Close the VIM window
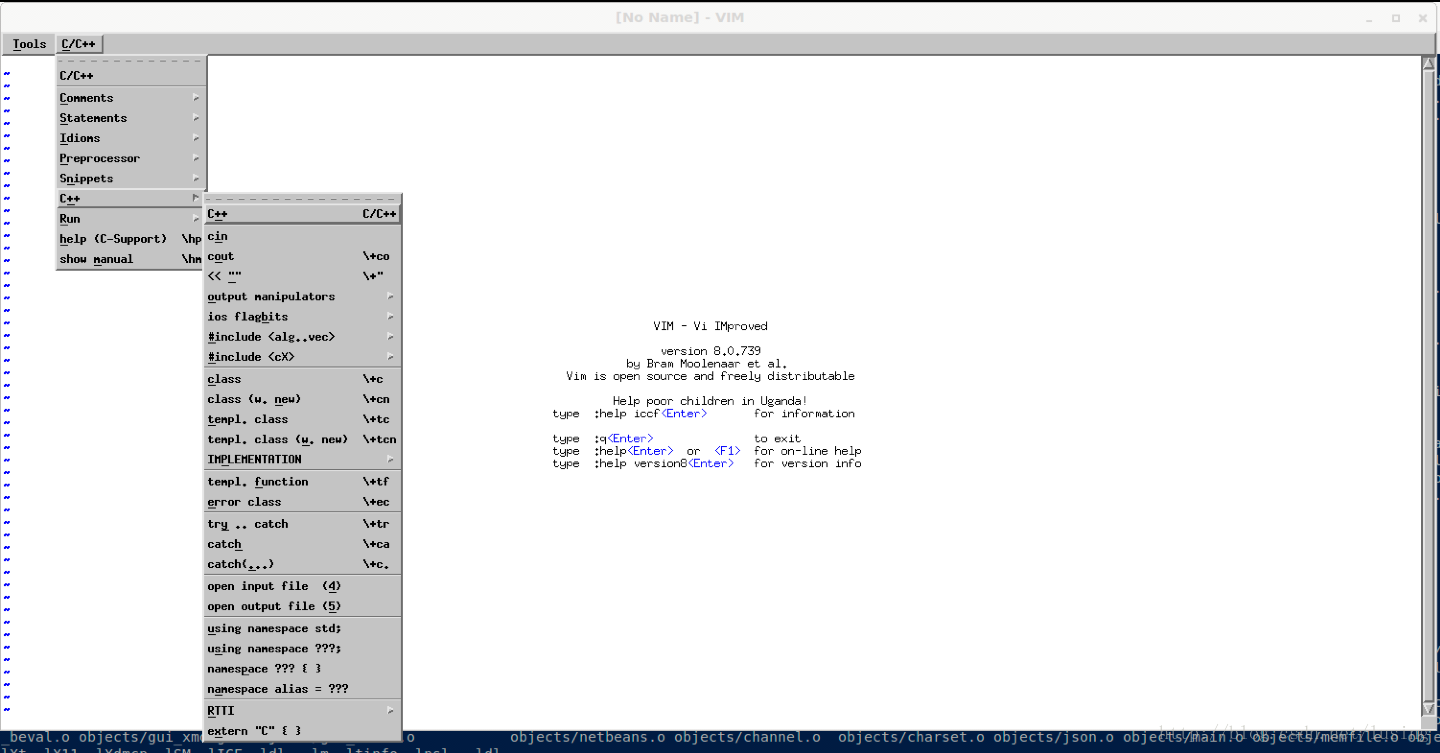This screenshot has width=1440, height=753. click(x=1423, y=18)
